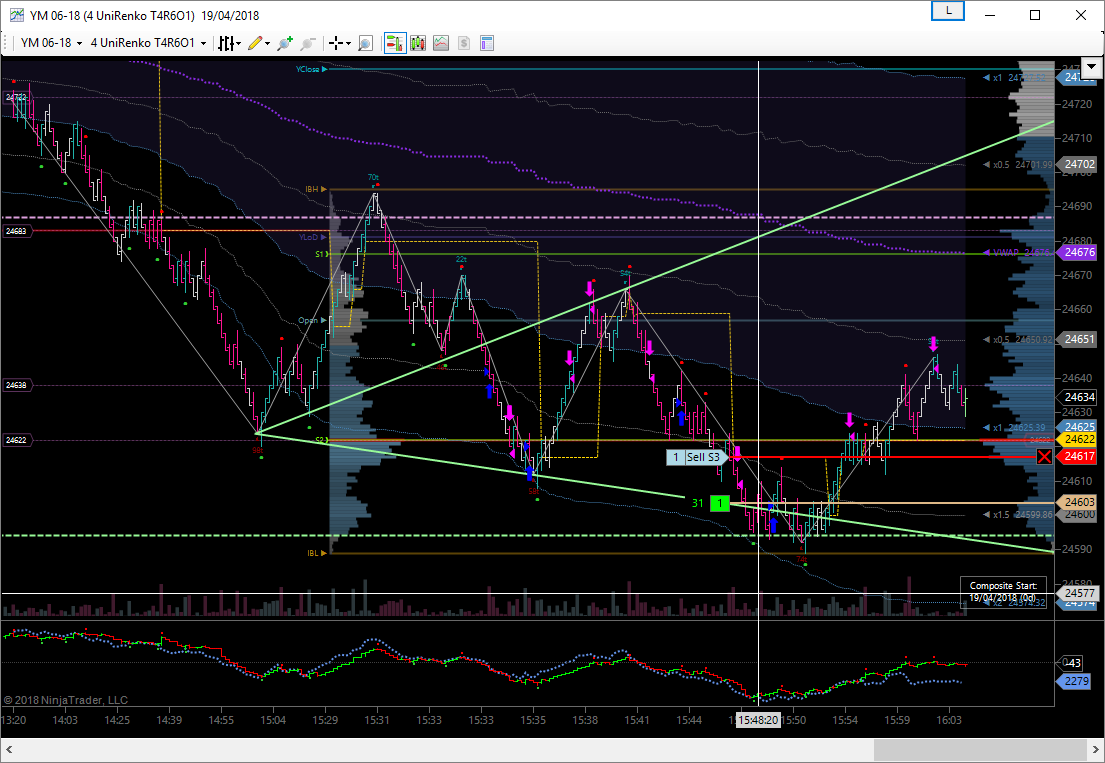Image resolution: width=1105 pixels, height=763 pixels.
Task: Click the Composite Start label box
Action: 1003,592
